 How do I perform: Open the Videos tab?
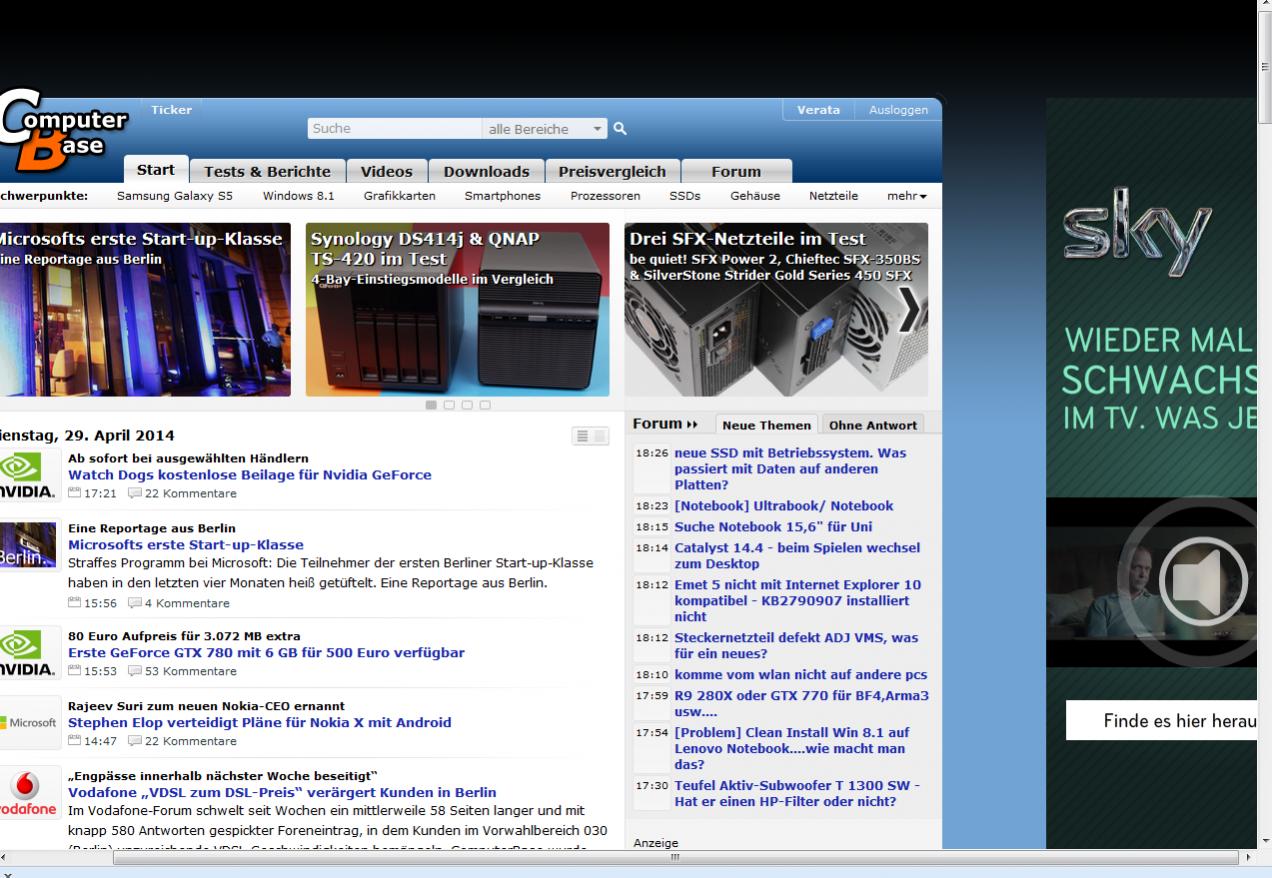(x=387, y=172)
